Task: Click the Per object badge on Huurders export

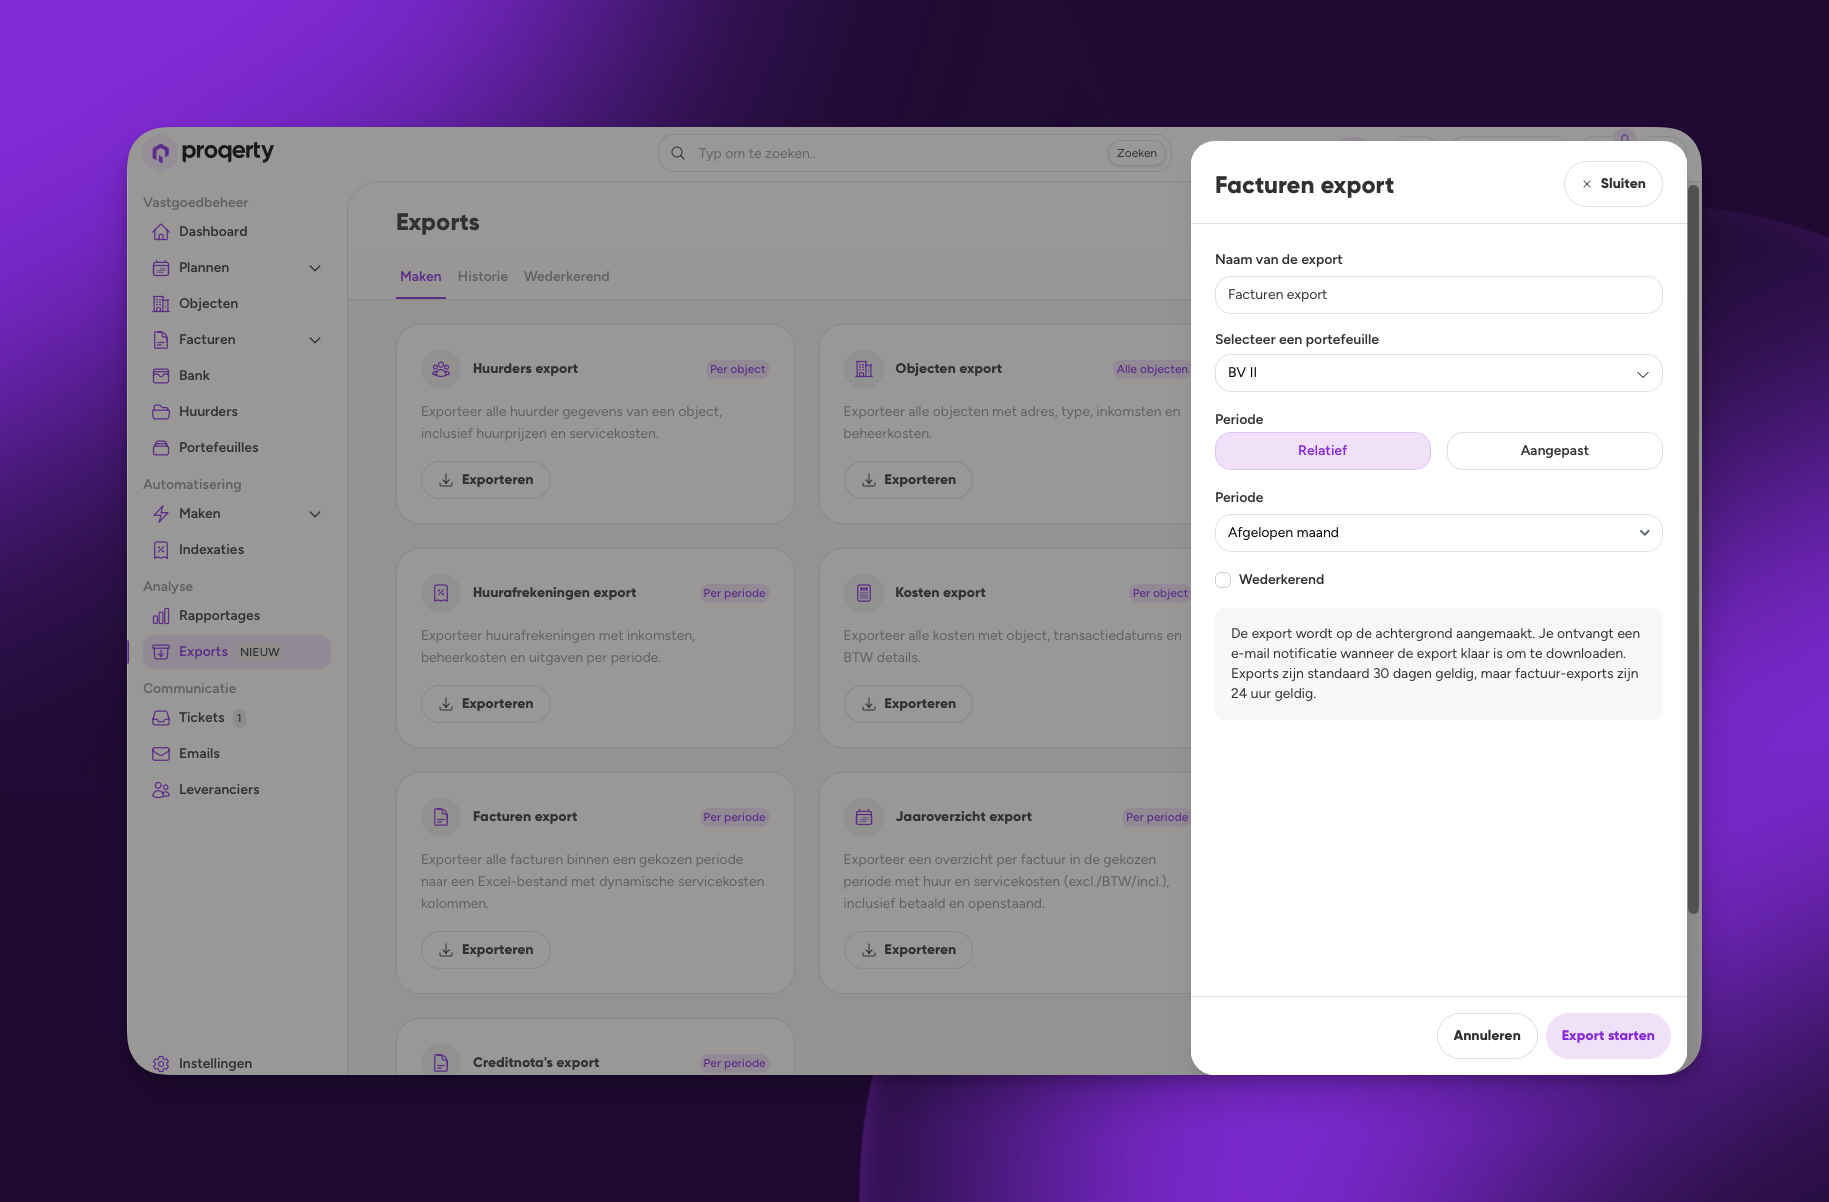Action: tap(737, 369)
